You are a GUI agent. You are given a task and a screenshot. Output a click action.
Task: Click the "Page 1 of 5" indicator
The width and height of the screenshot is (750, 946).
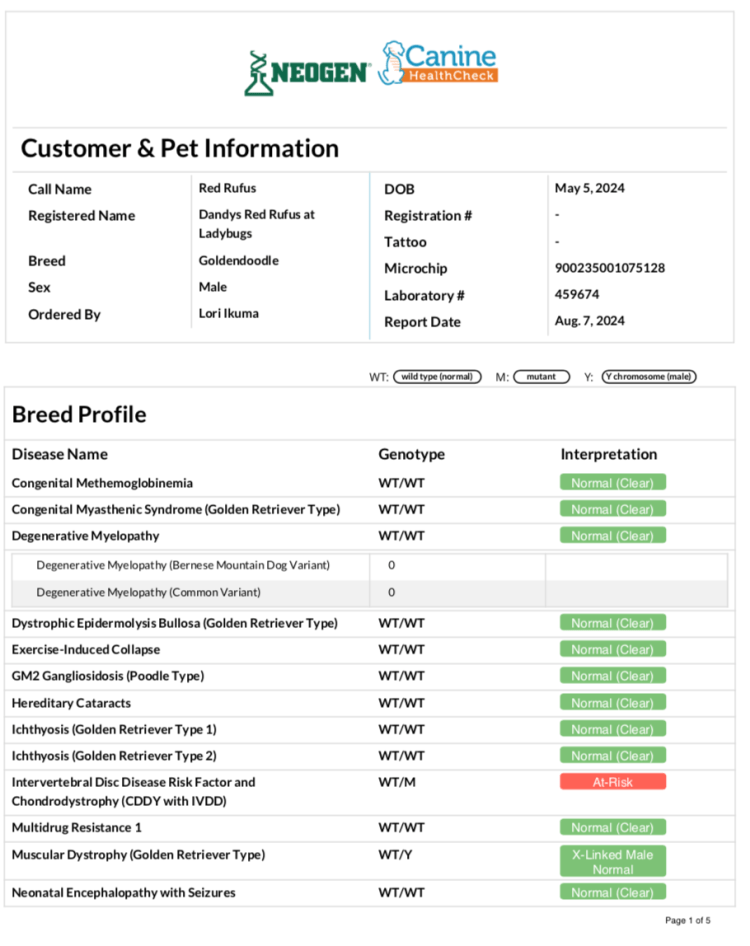688,920
